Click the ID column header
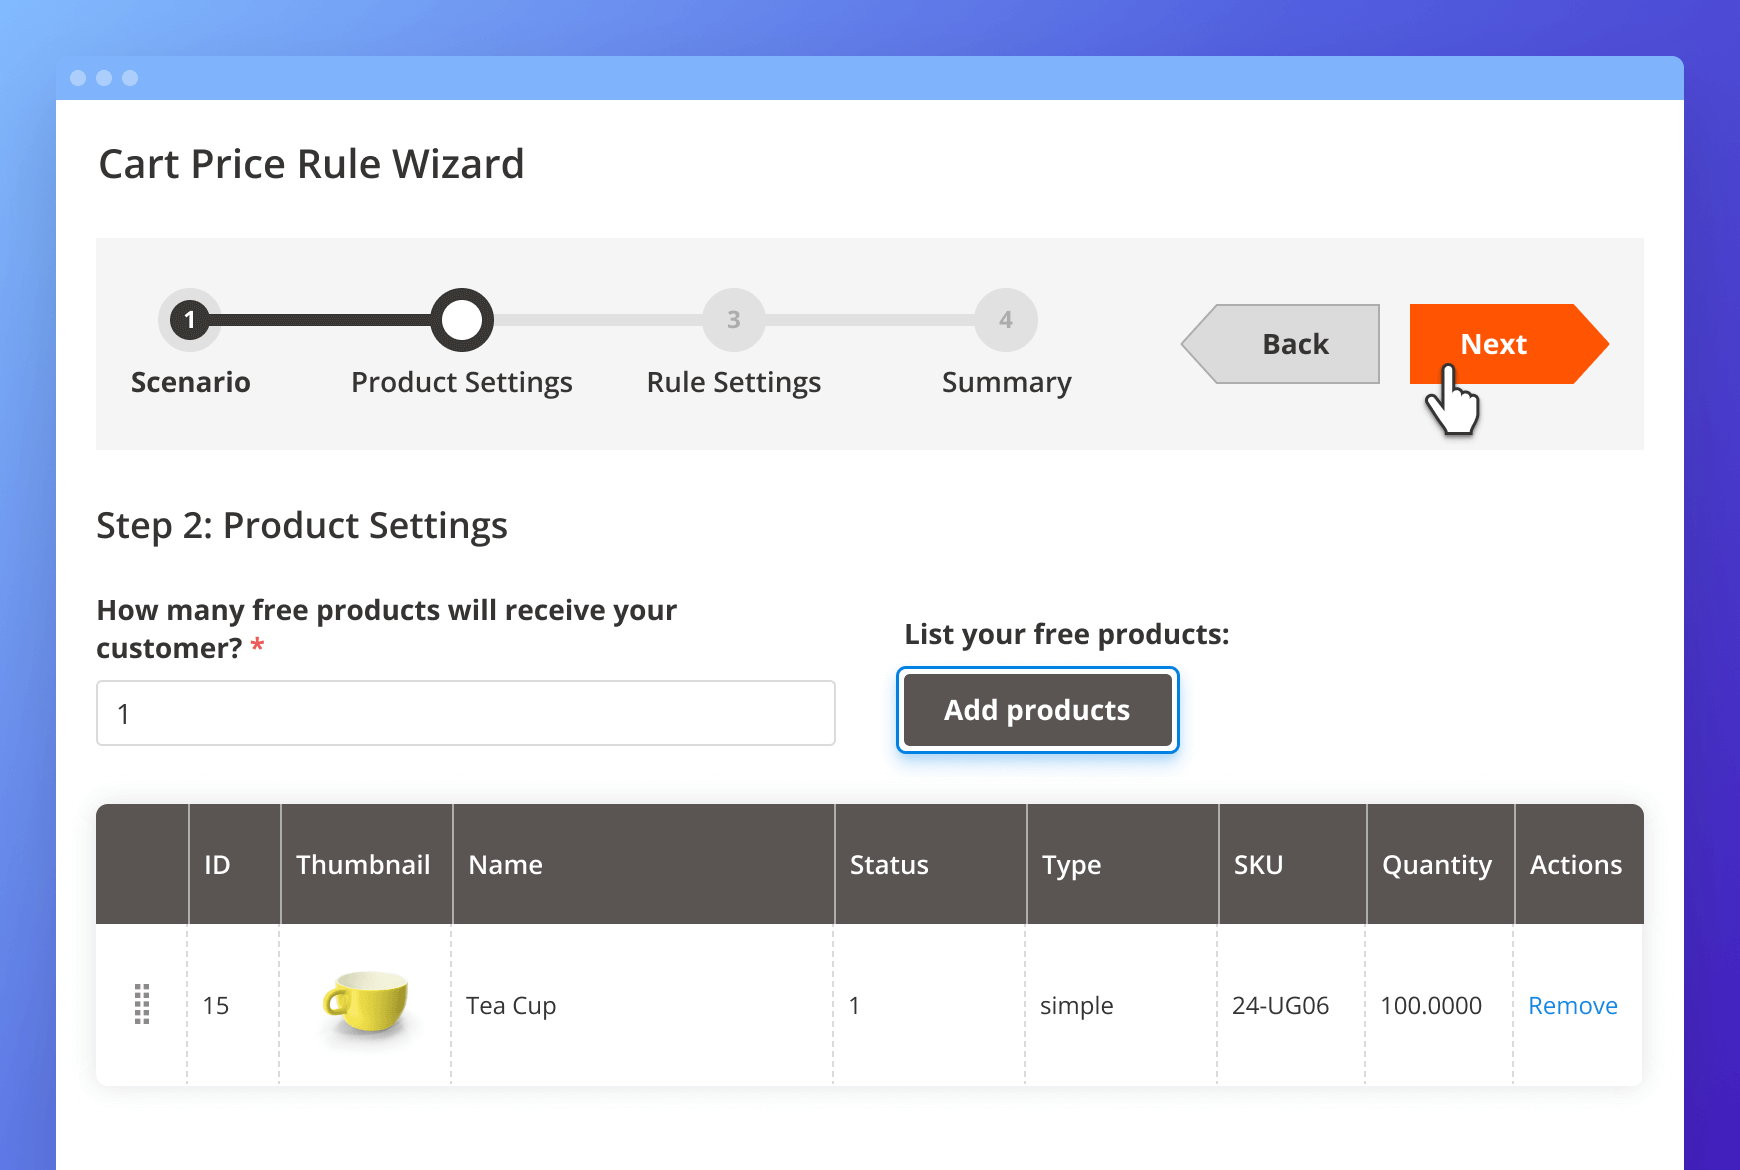 [x=217, y=865]
